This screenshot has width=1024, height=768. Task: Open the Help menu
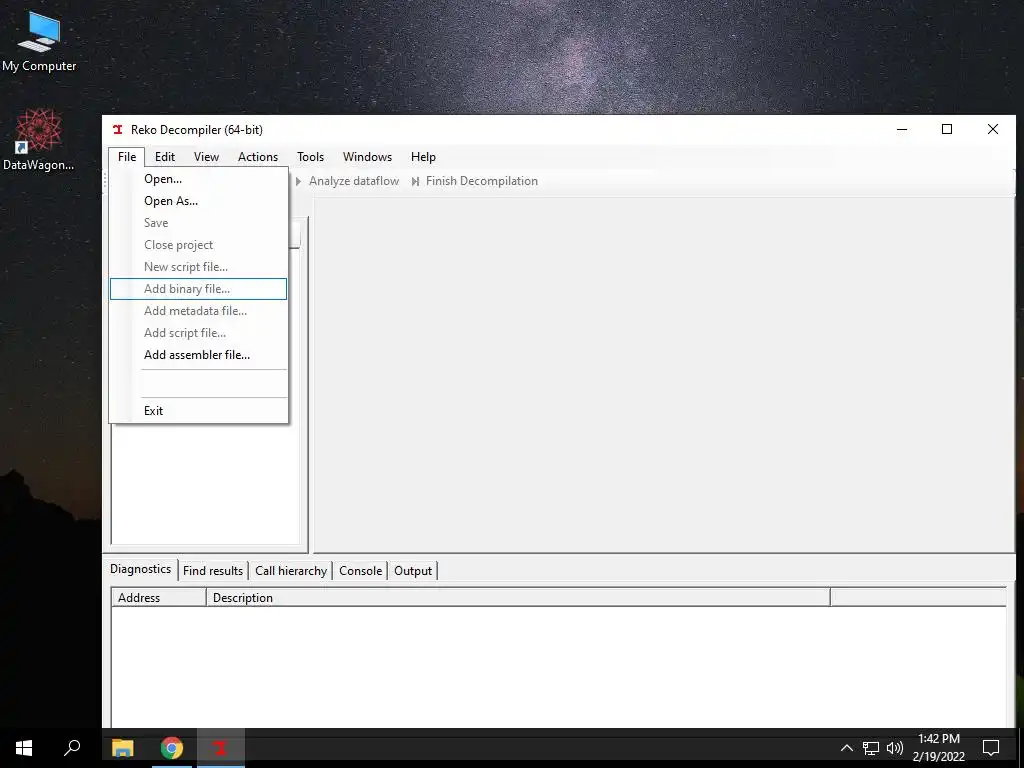[423, 157]
